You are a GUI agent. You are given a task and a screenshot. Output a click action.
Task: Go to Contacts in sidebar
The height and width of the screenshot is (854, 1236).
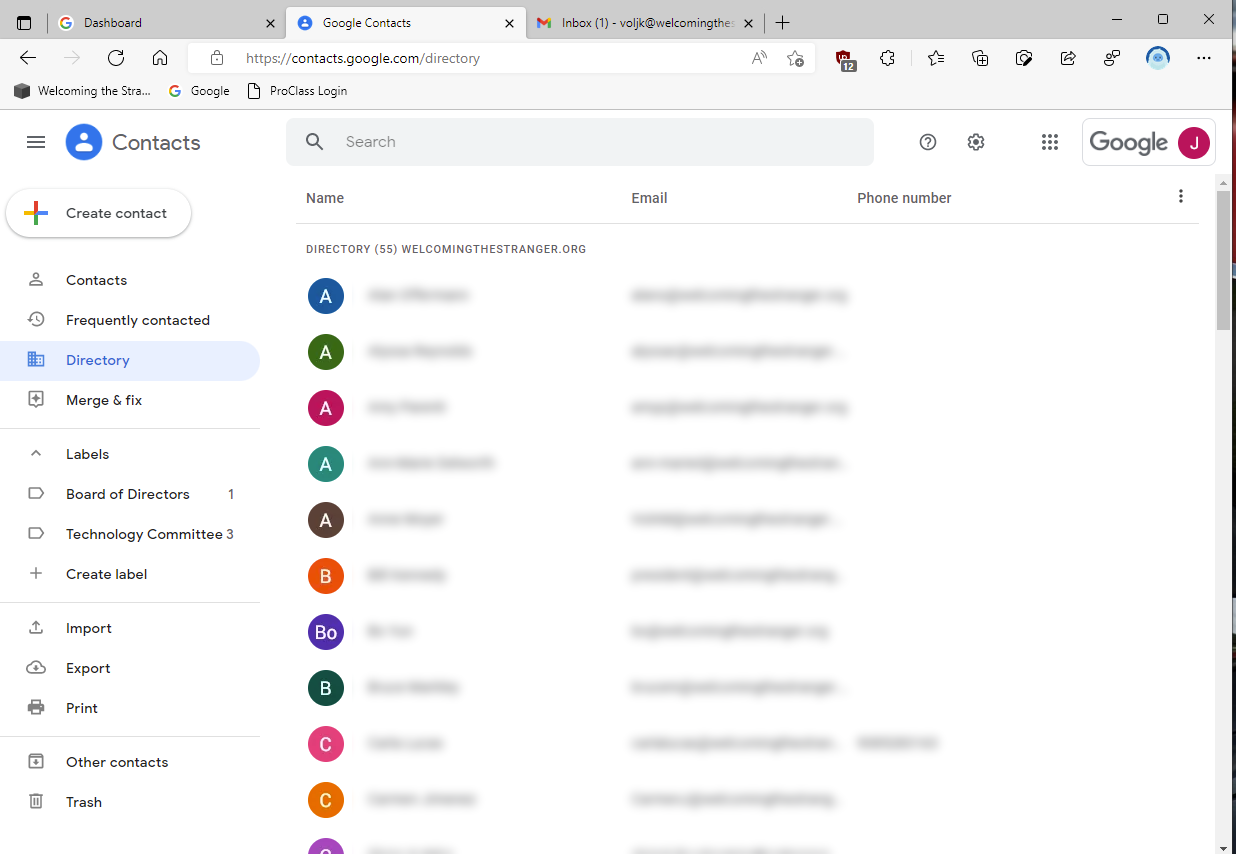point(96,280)
